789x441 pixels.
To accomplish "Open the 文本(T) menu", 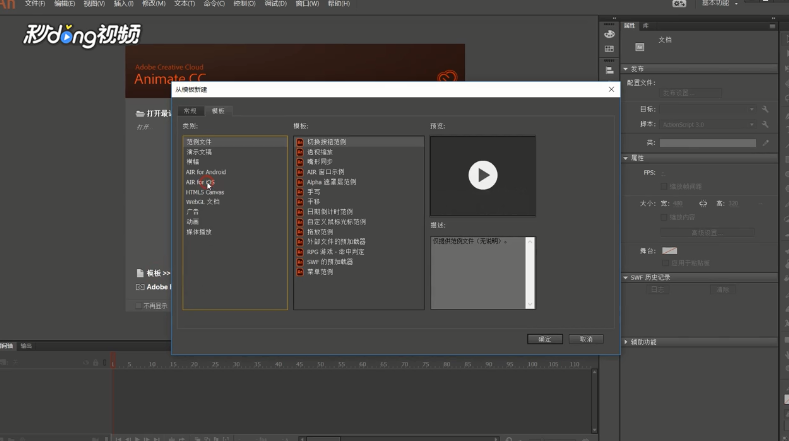I will coord(185,4).
